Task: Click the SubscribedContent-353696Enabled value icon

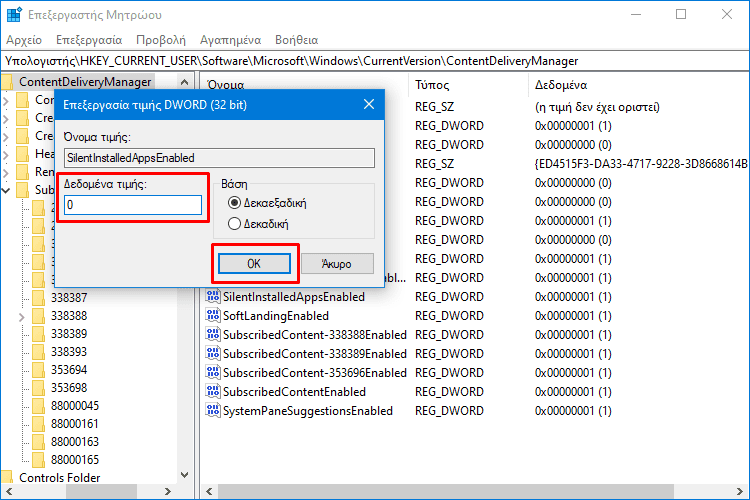Action: pos(213,372)
